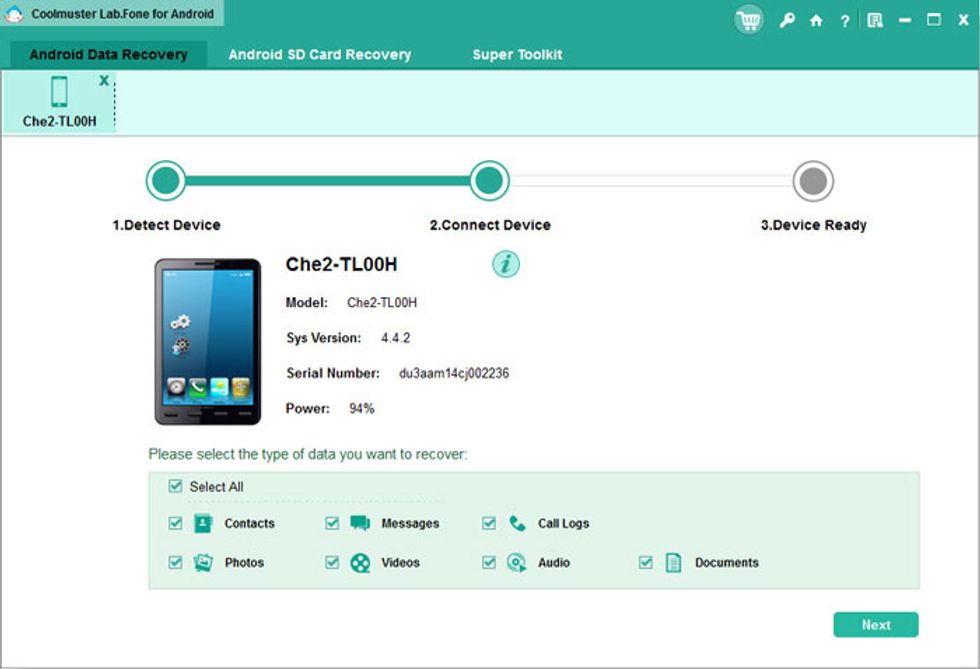Click the Next button
The width and height of the screenshot is (980, 669).
tap(876, 625)
